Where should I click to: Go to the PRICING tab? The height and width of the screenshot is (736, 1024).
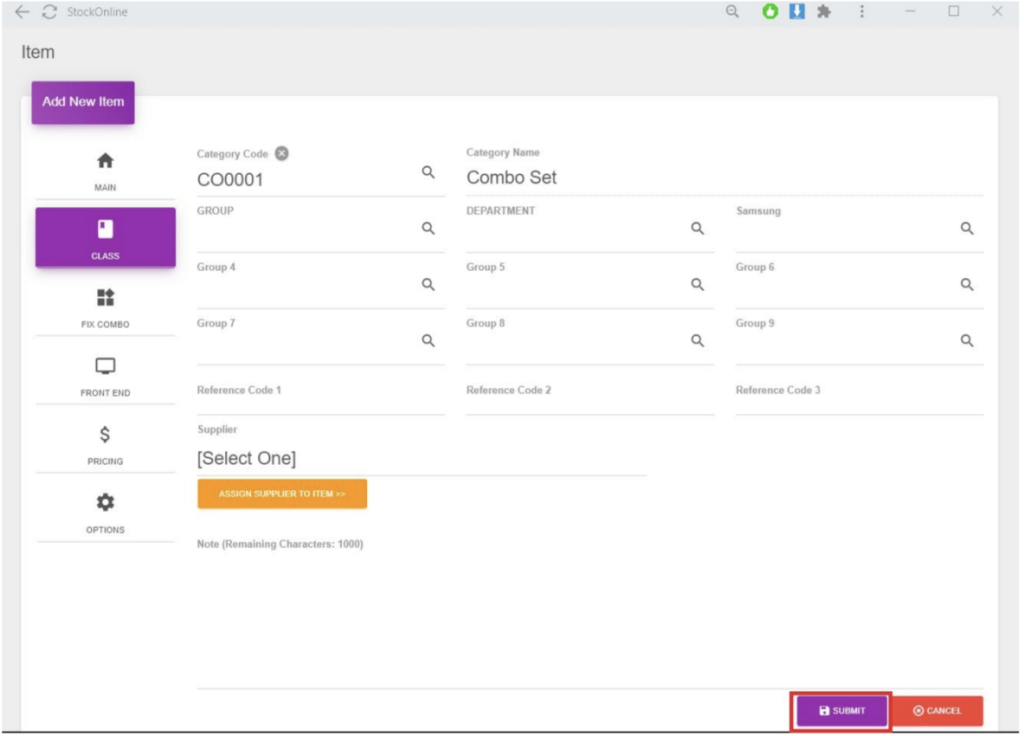[x=105, y=444]
